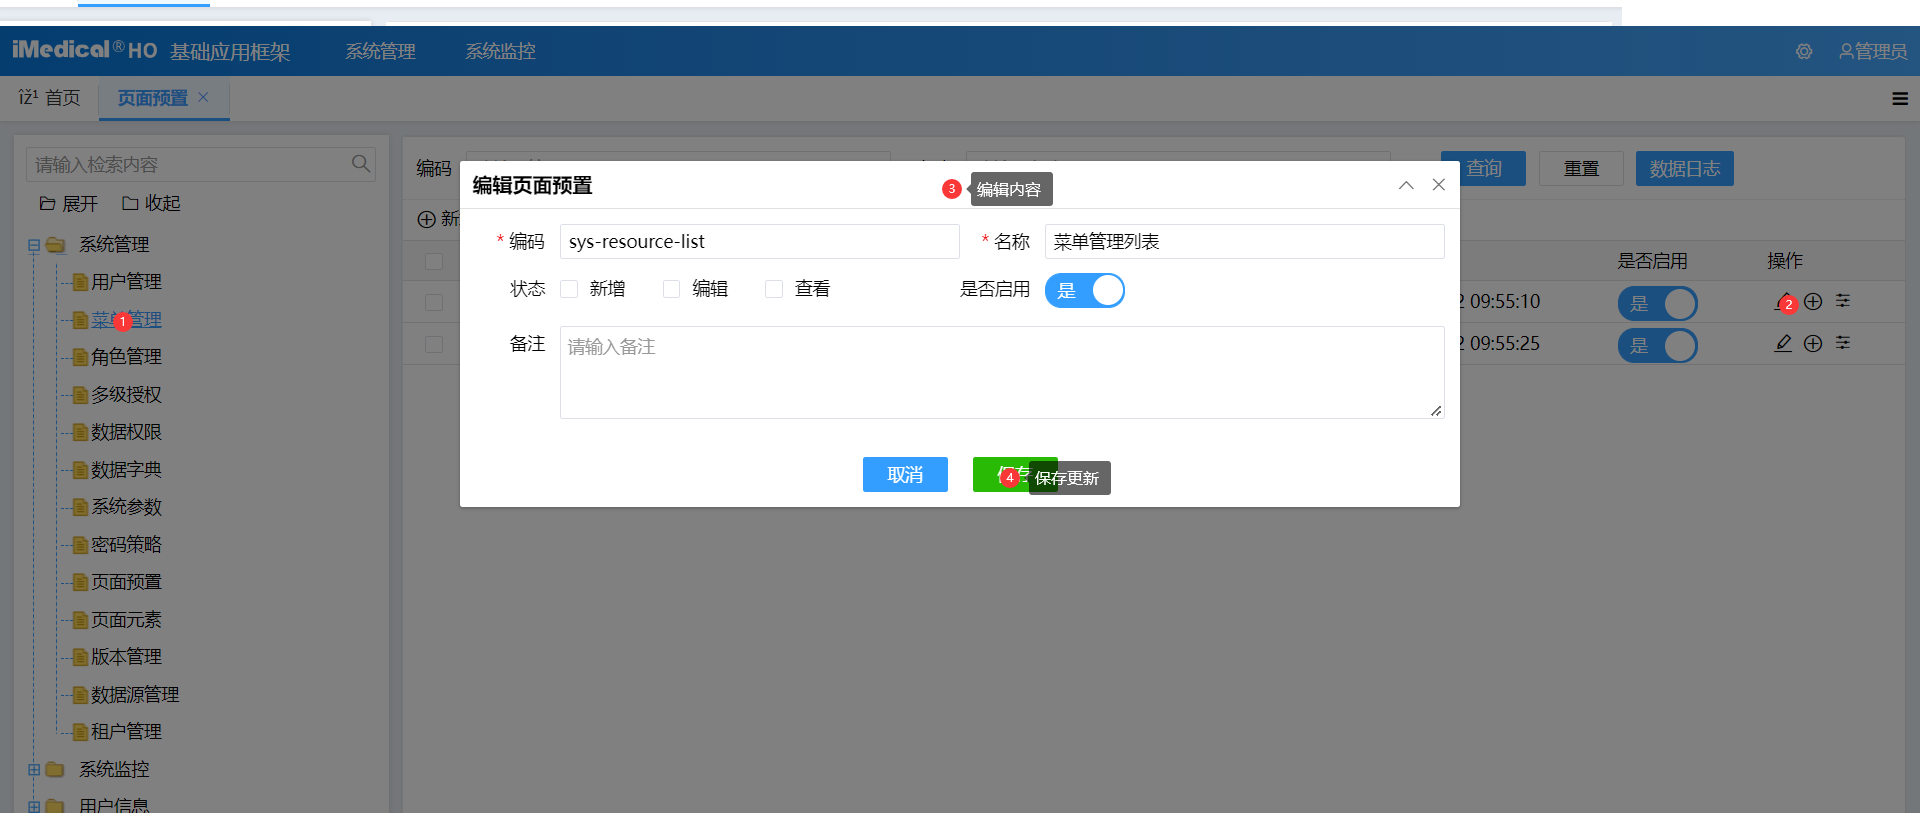Click the plus circle icon in the 09:55:10 row

[1813, 301]
